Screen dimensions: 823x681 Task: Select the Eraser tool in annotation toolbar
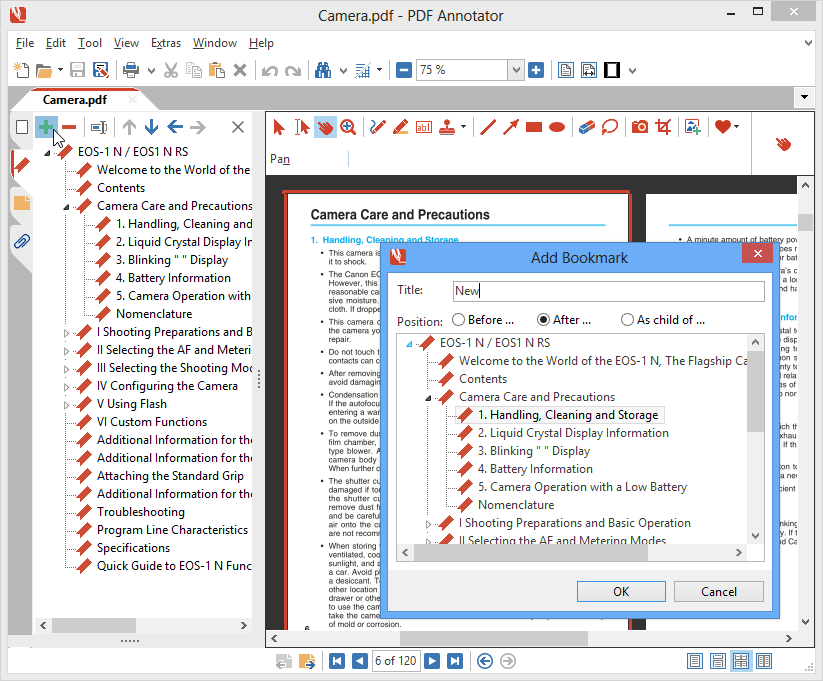(x=586, y=127)
